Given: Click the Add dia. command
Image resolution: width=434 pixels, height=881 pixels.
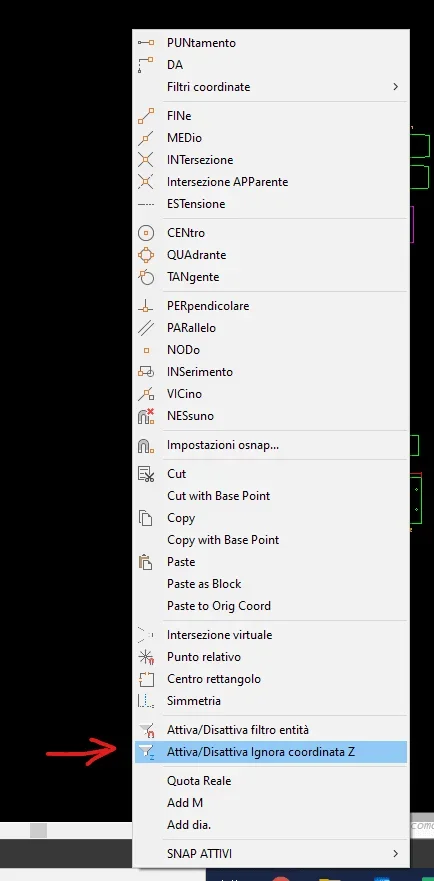Looking at the screenshot, I should [271, 825].
